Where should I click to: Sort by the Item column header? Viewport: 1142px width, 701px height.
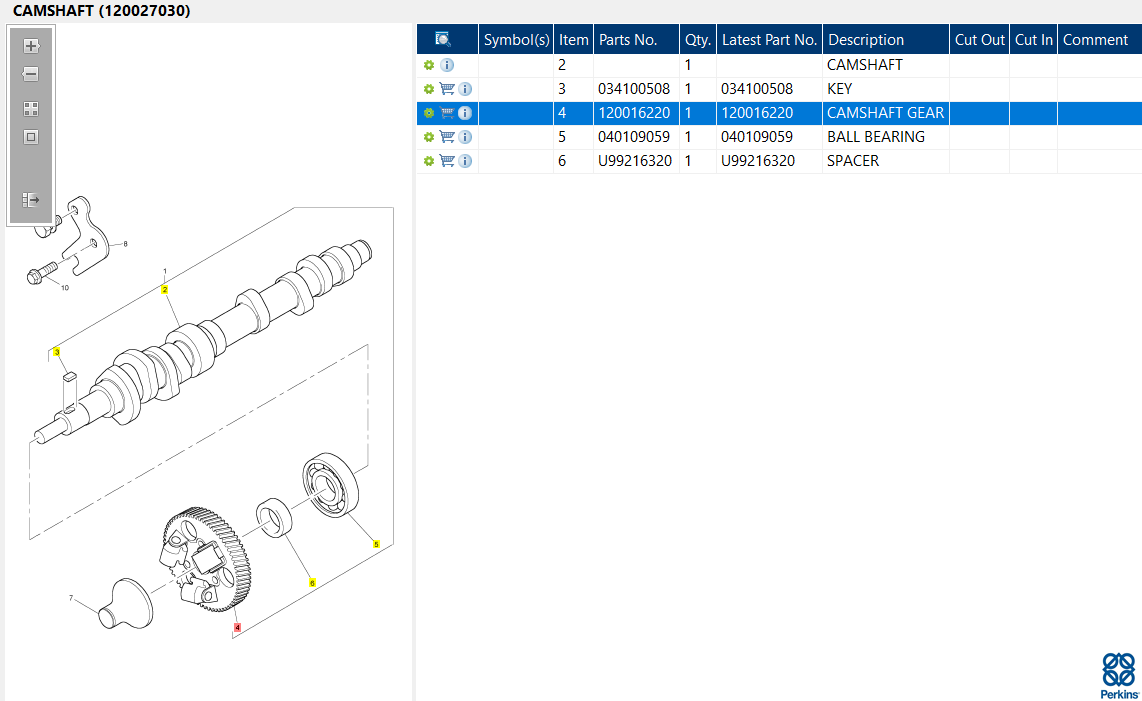(x=573, y=40)
